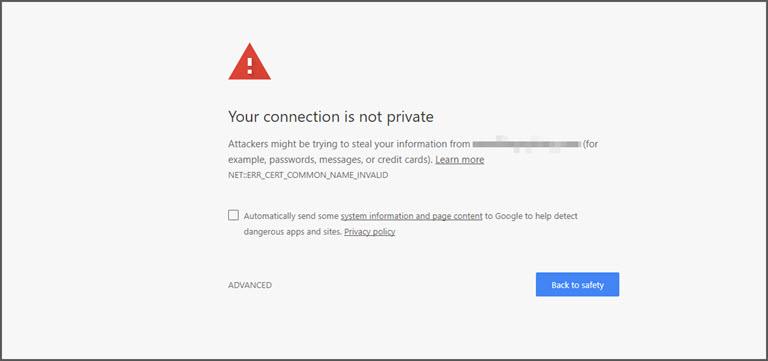This screenshot has height=361, width=768.
Task: Click the 'Your connection is not private' heading
Action: click(331, 117)
